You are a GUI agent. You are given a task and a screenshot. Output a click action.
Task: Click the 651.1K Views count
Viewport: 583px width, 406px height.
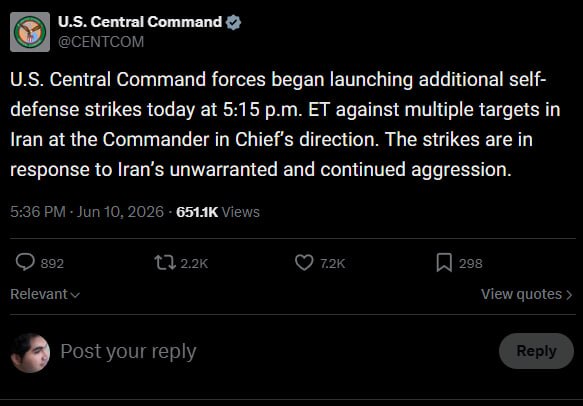pyautogui.click(x=218, y=212)
